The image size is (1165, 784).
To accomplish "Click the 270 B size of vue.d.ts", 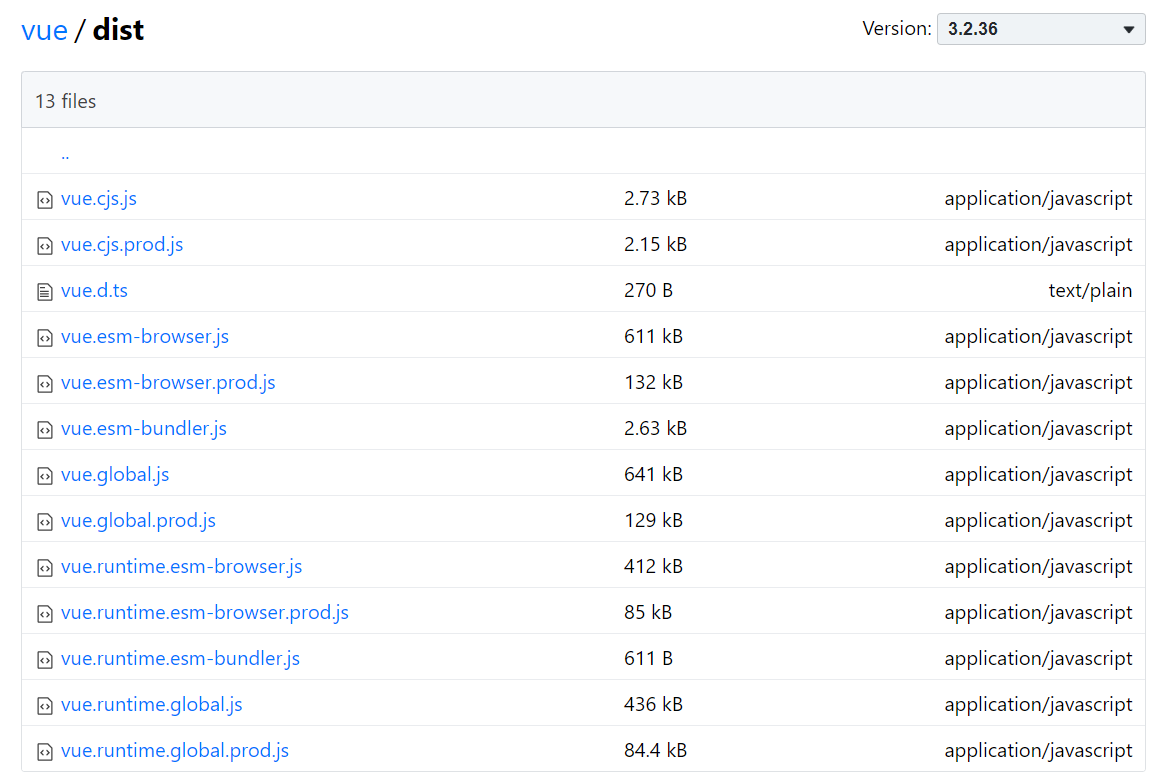I will tap(649, 291).
